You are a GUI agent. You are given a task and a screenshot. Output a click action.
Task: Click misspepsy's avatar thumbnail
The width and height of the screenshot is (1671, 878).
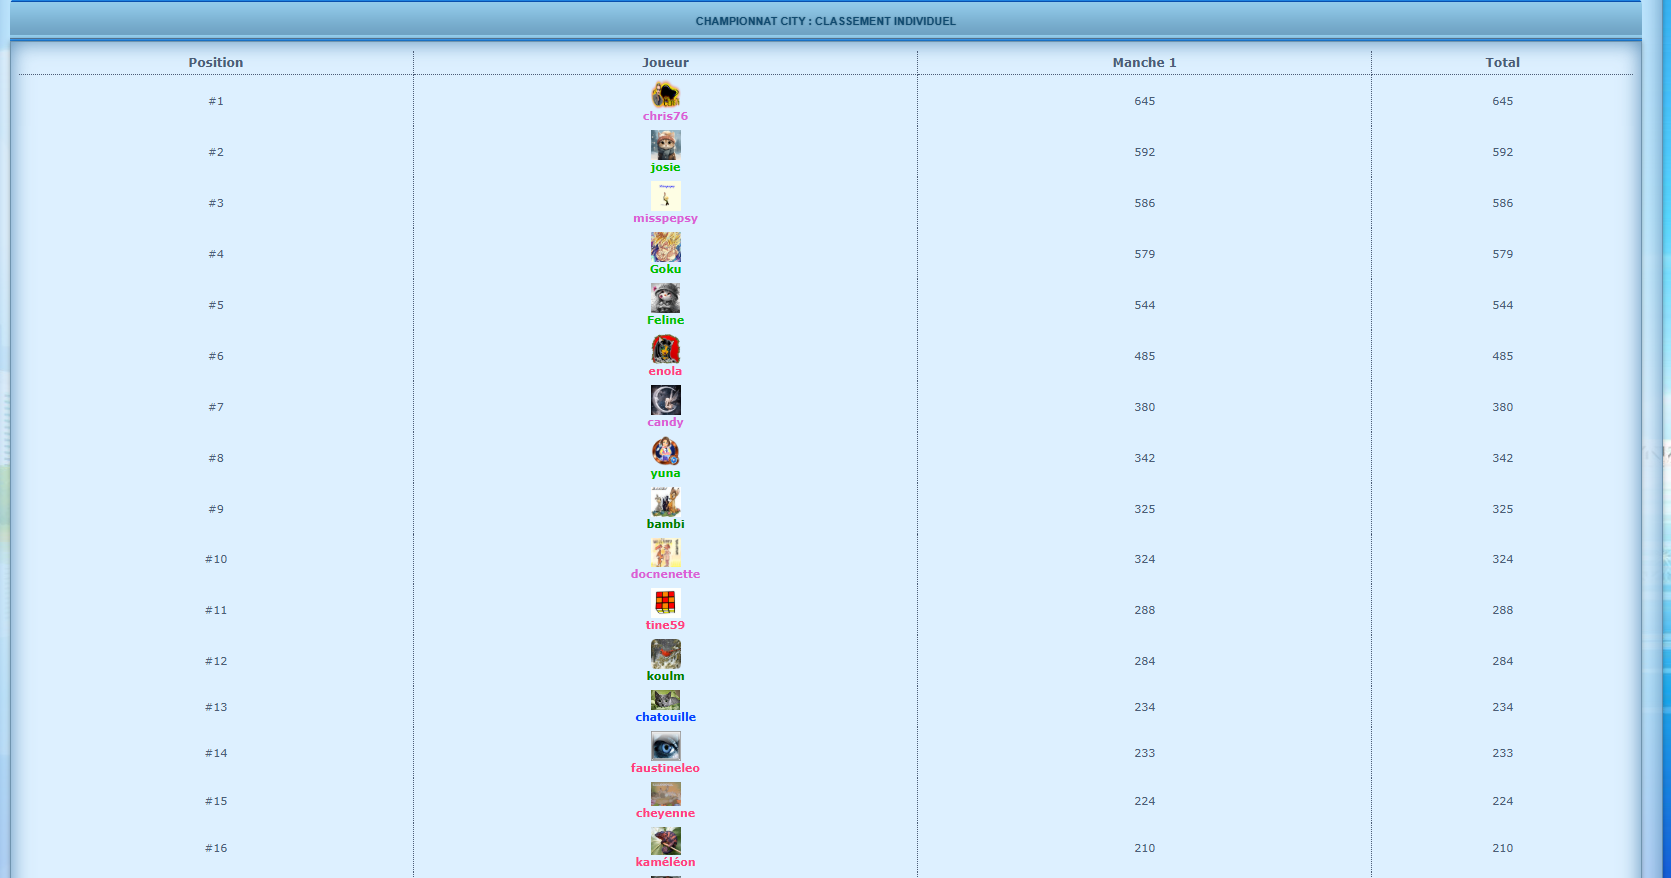pos(665,196)
